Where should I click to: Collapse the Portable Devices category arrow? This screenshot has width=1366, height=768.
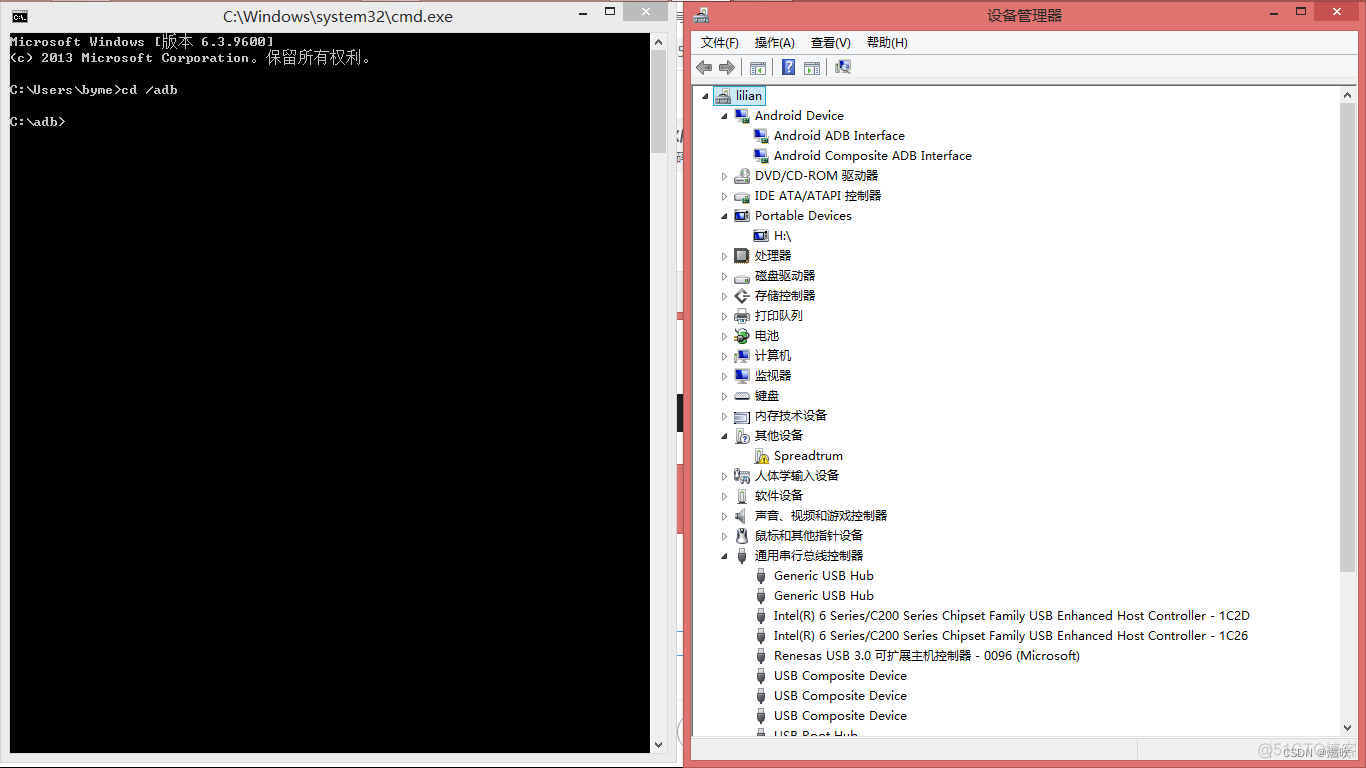(x=725, y=217)
